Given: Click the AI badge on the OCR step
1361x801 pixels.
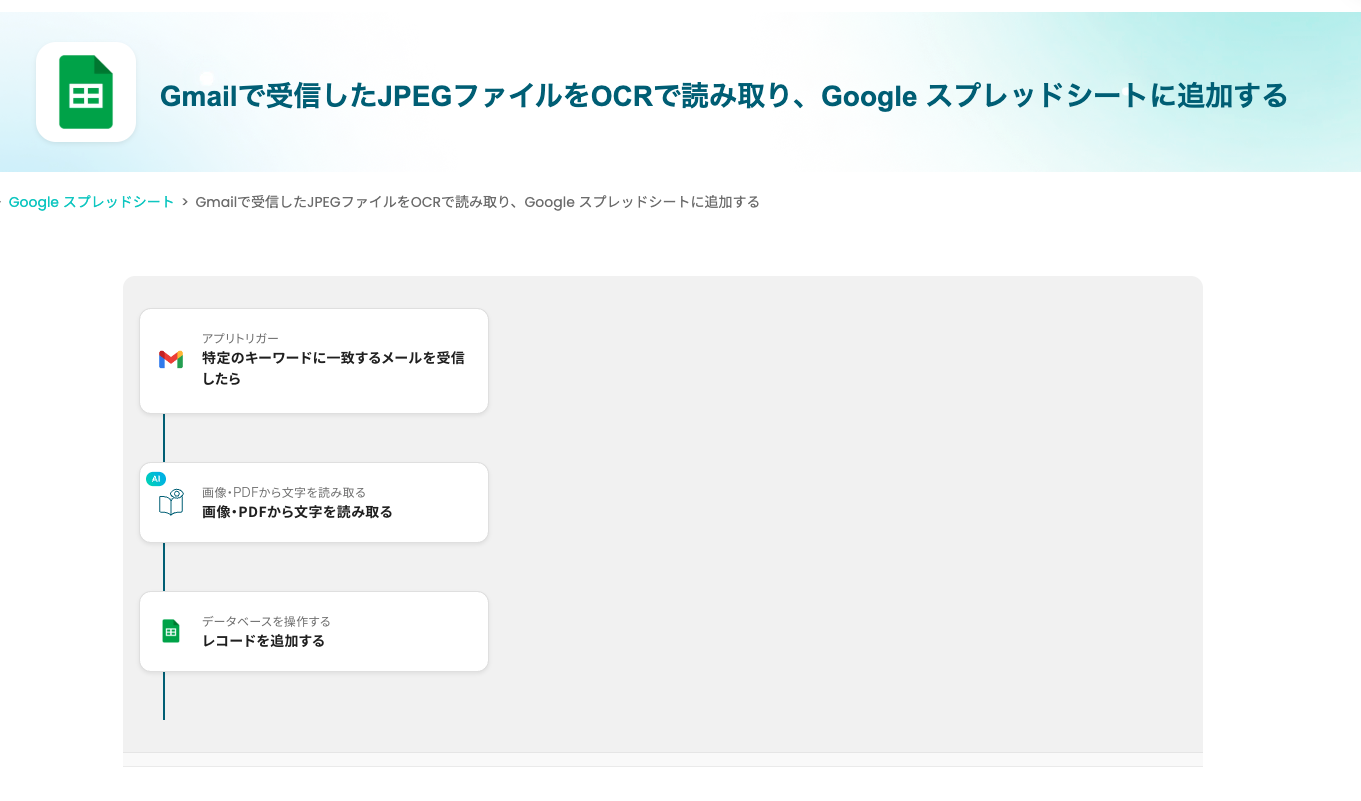Looking at the screenshot, I should click(x=156, y=479).
